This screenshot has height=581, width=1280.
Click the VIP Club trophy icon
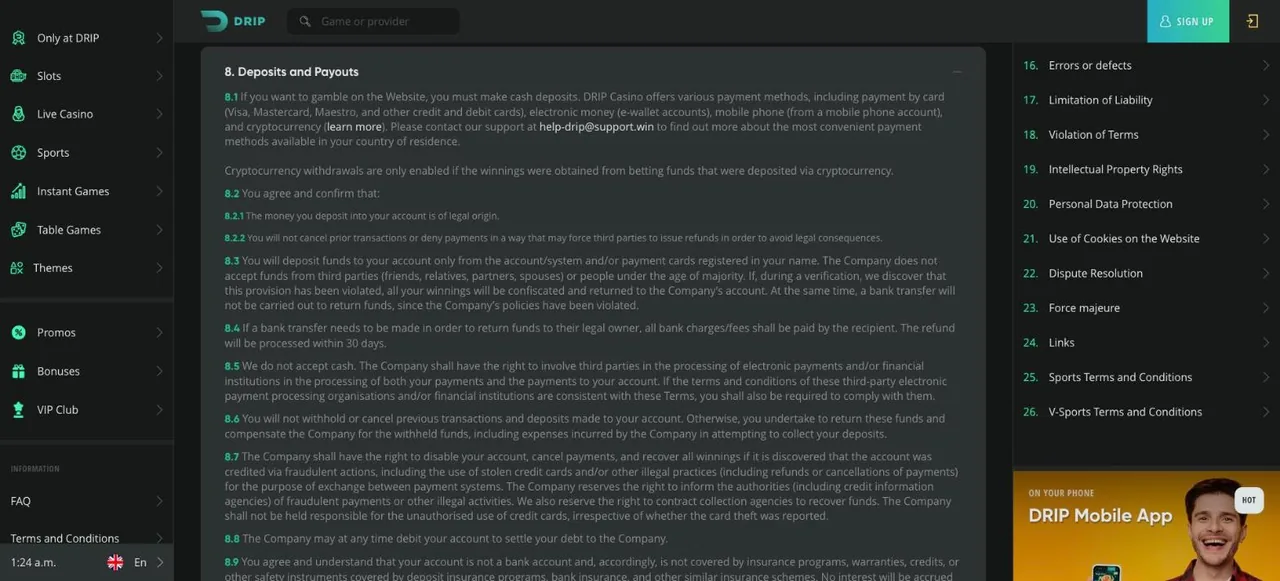tap(18, 410)
